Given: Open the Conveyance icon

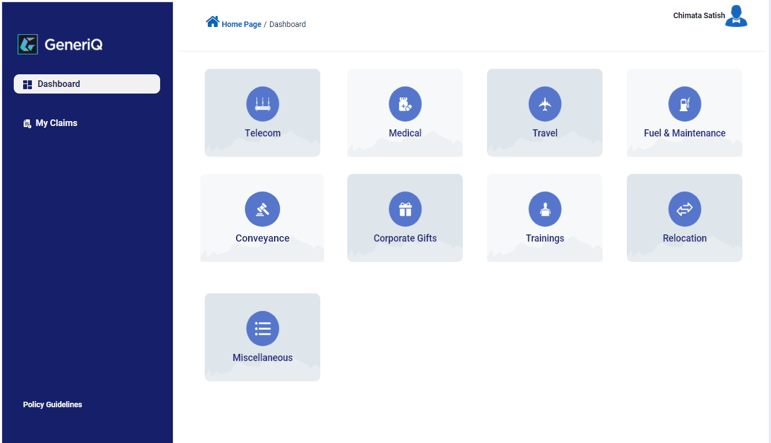Looking at the screenshot, I should 262,209.
